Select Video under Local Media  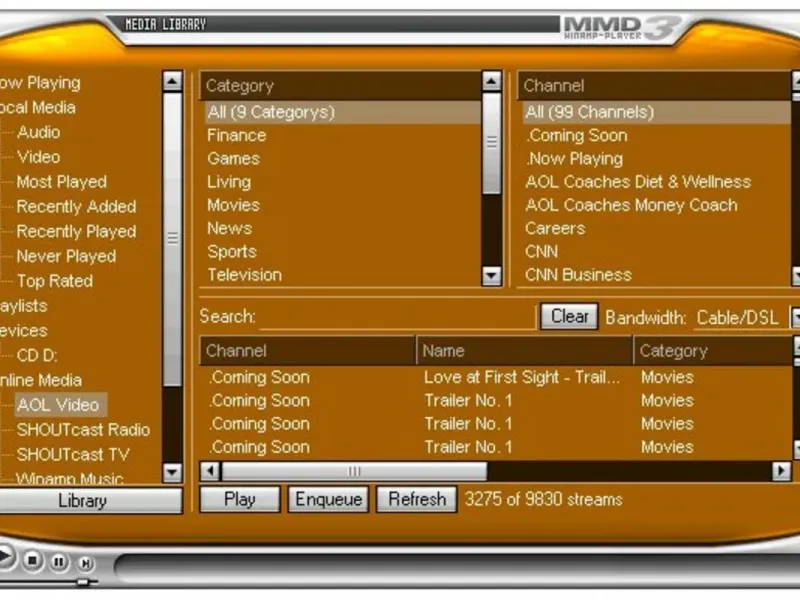[x=39, y=157]
